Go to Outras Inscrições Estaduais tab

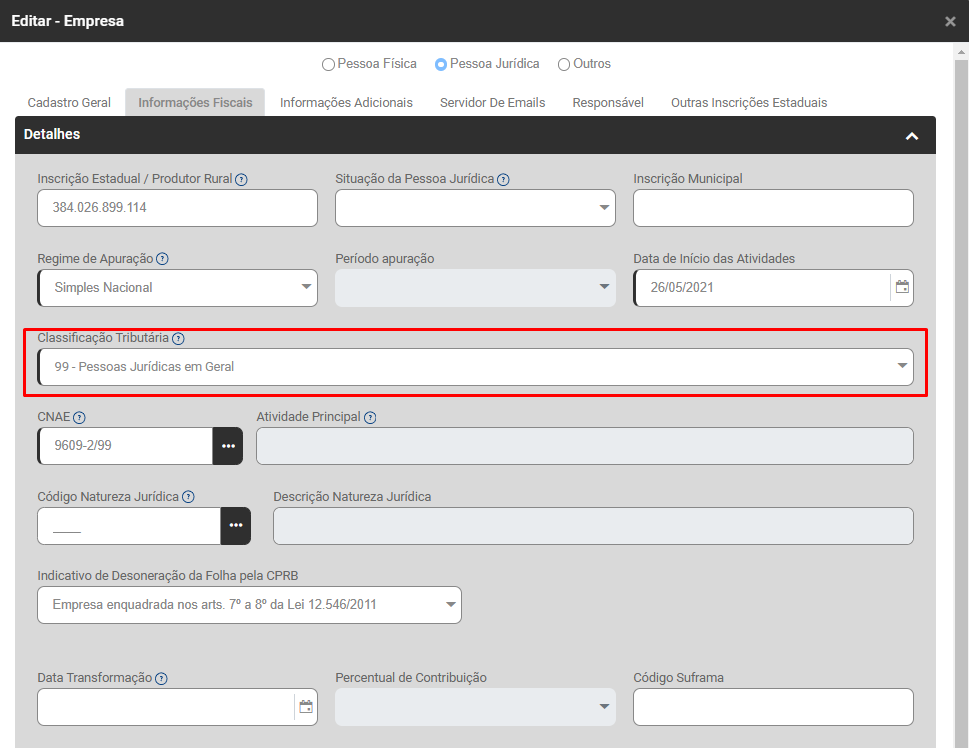(748, 103)
